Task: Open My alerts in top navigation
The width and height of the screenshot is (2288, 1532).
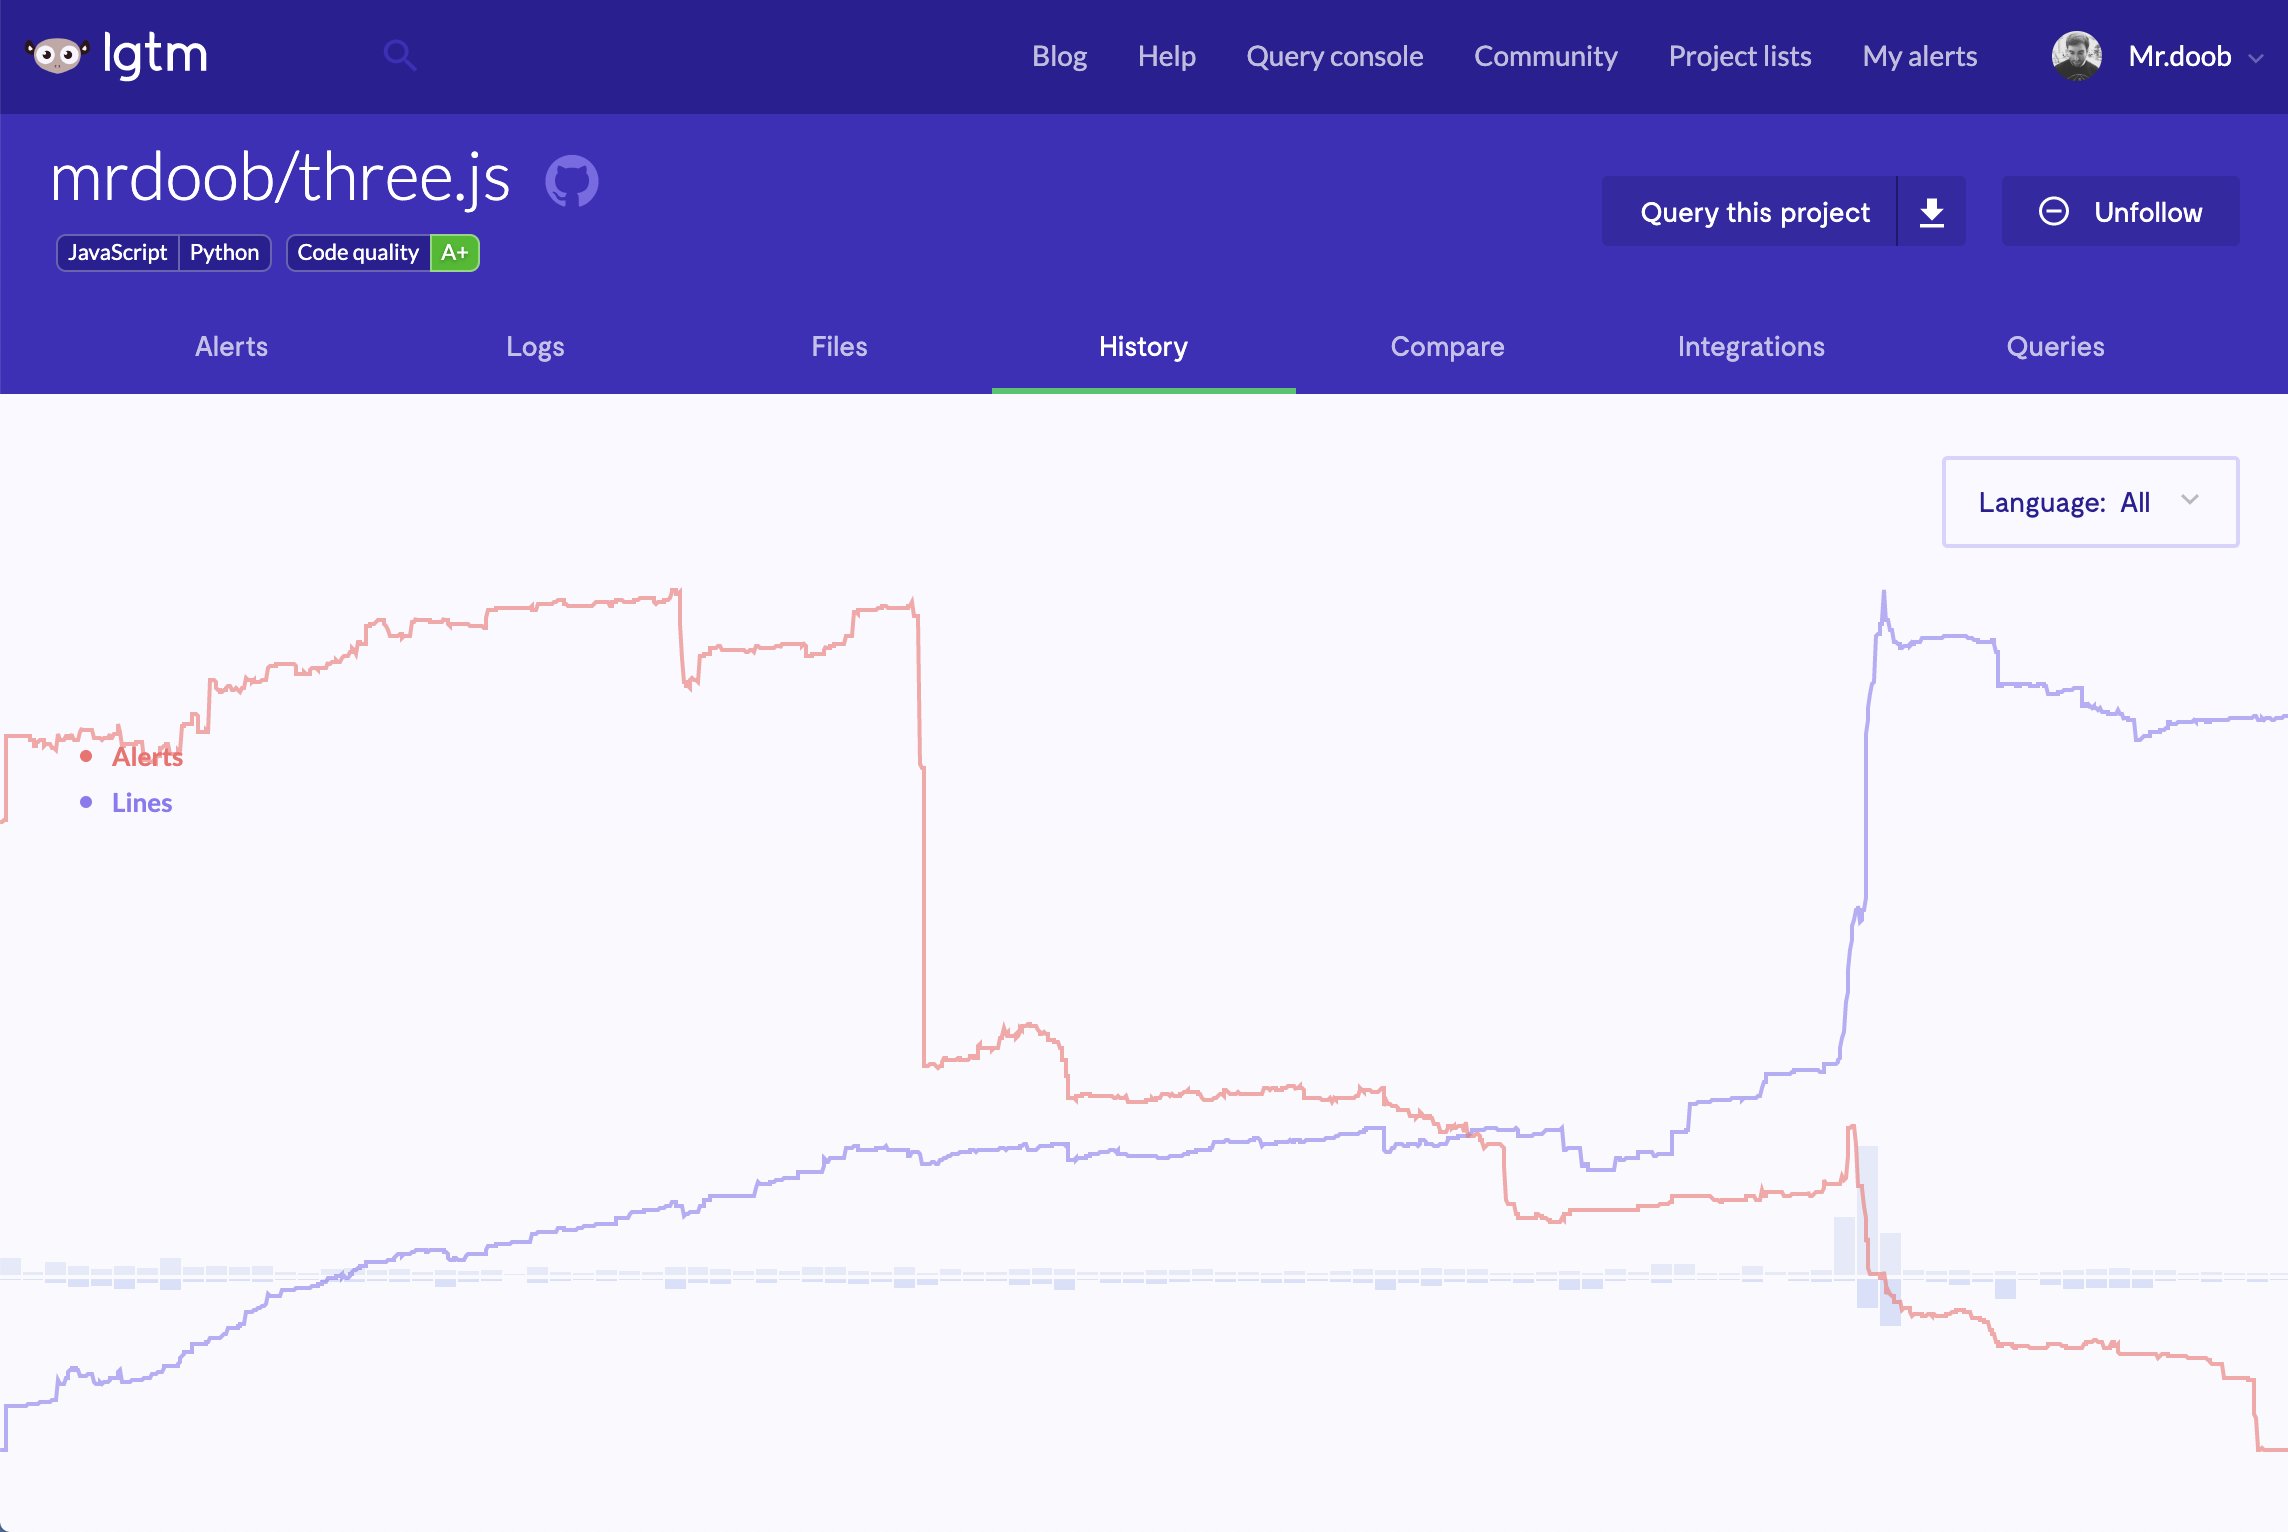Action: 1919,56
